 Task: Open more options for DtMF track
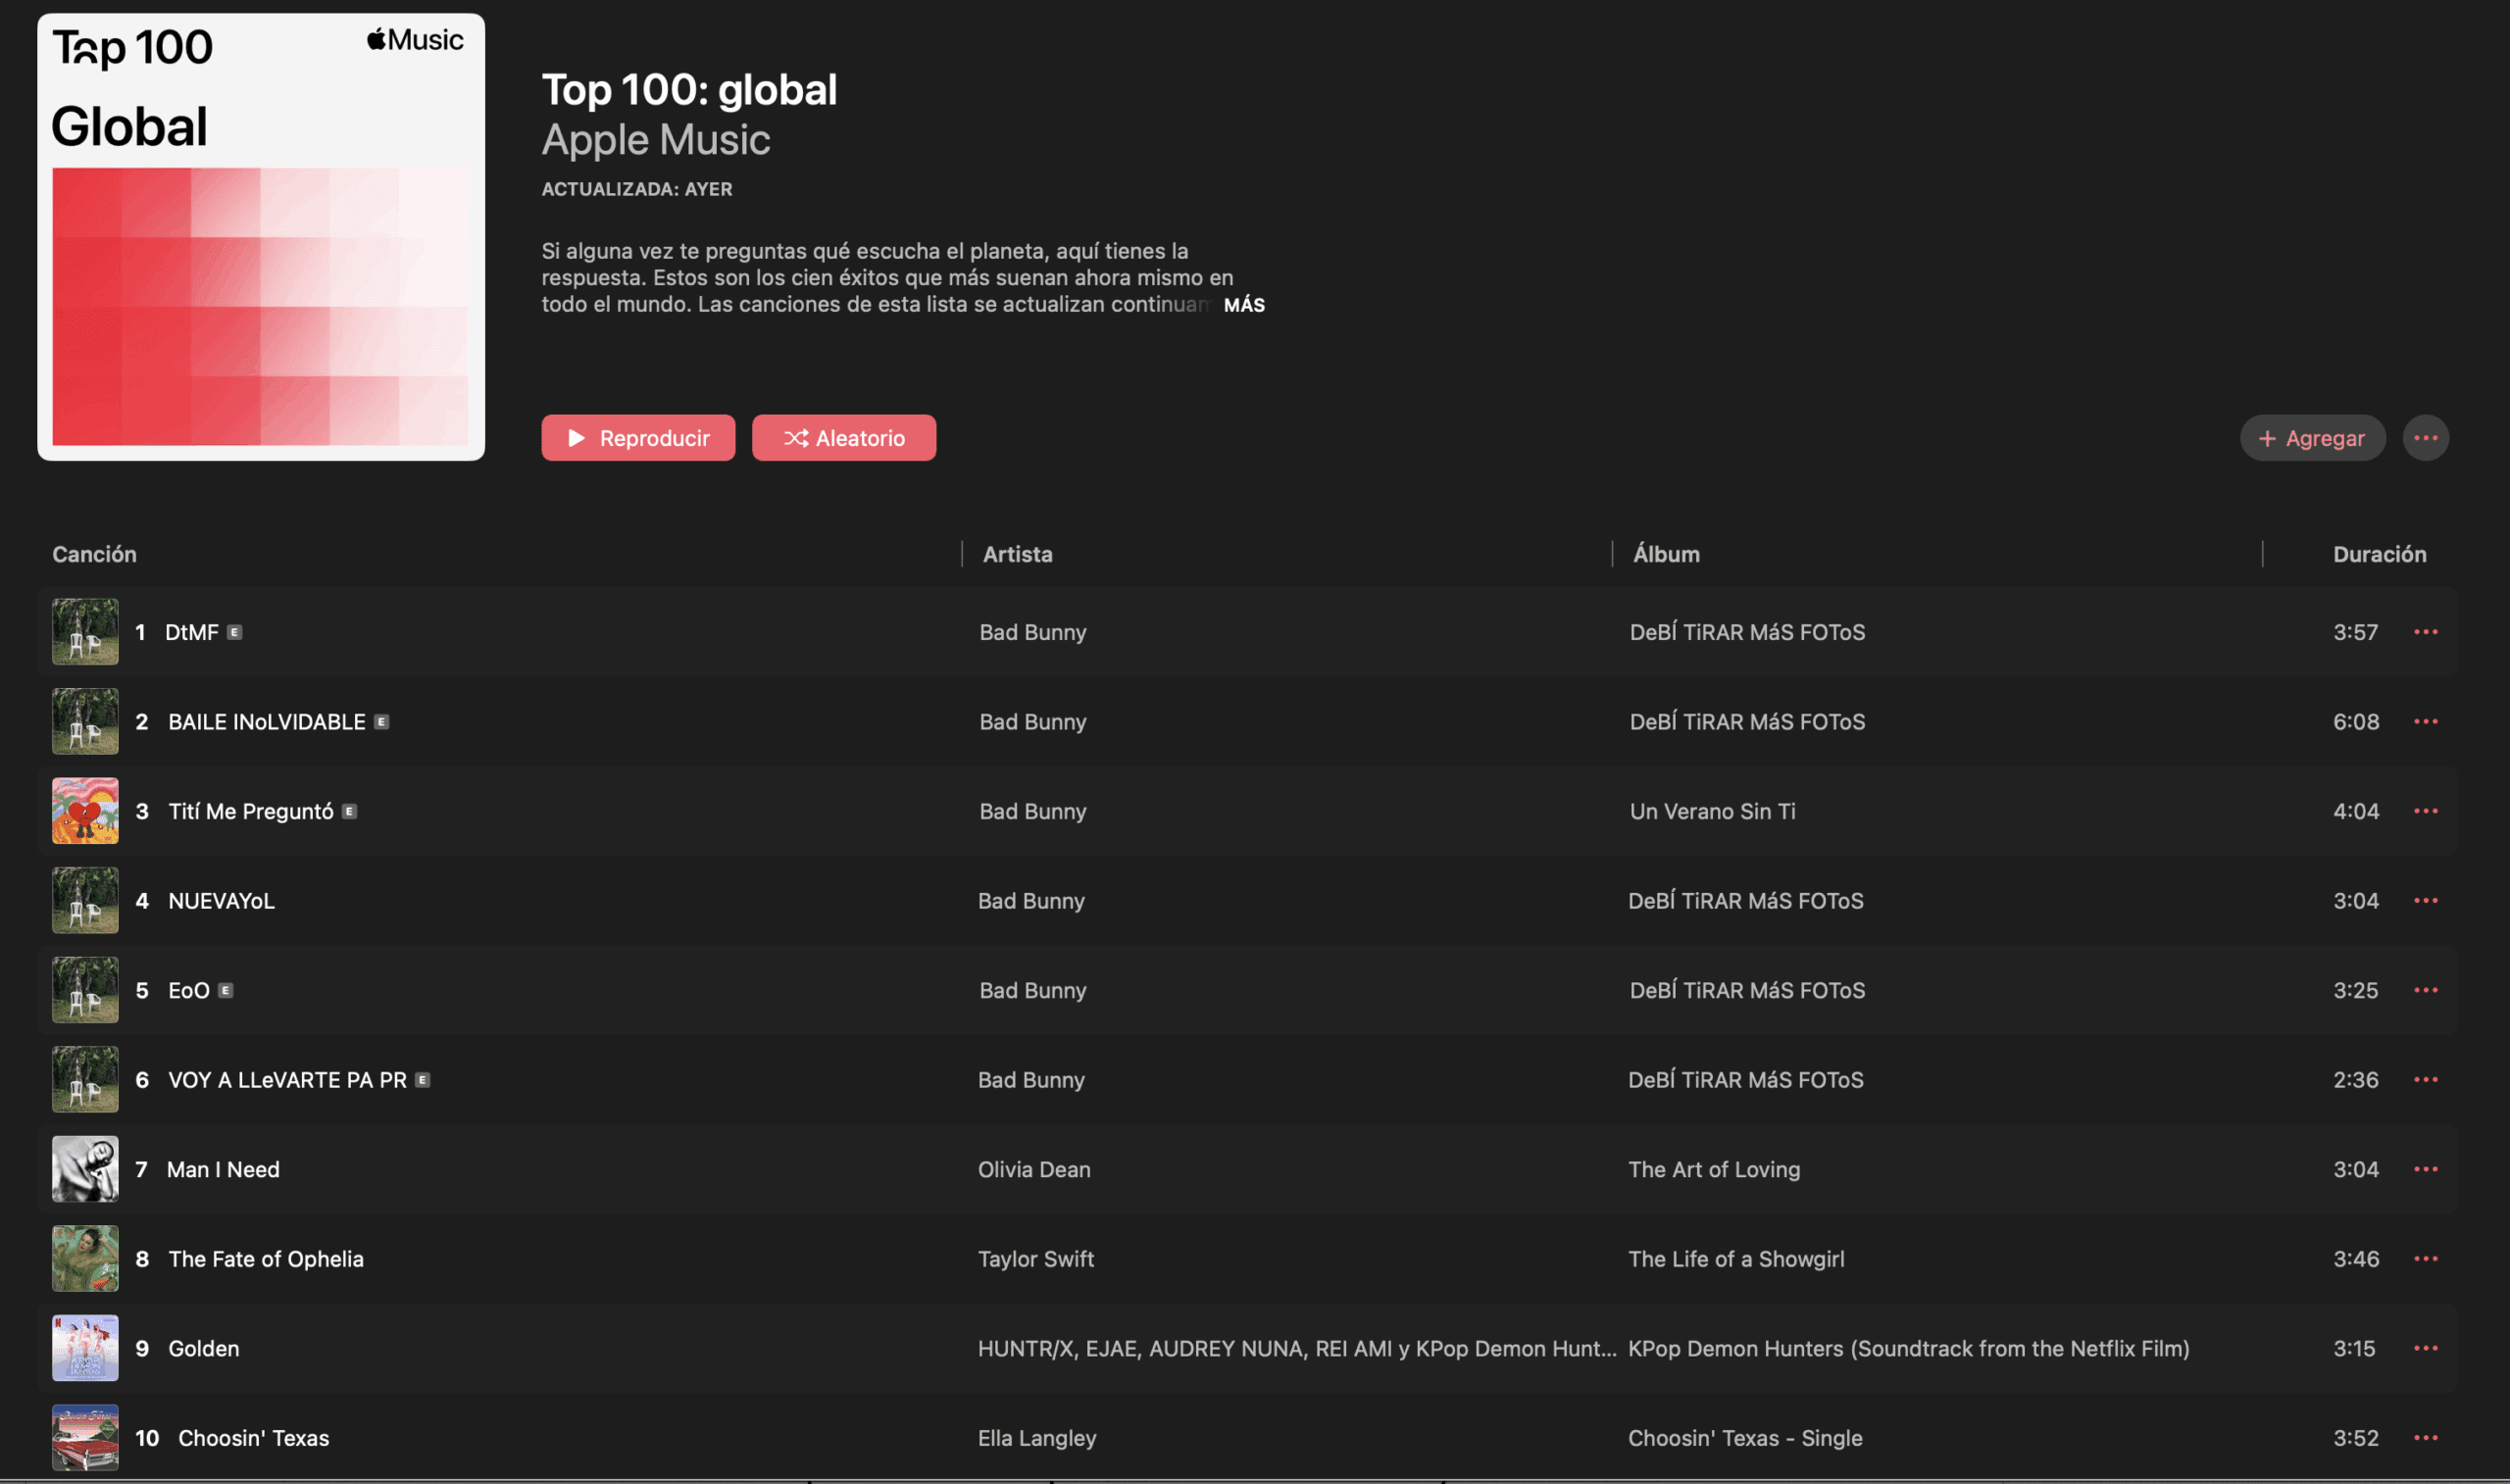[x=2425, y=632]
